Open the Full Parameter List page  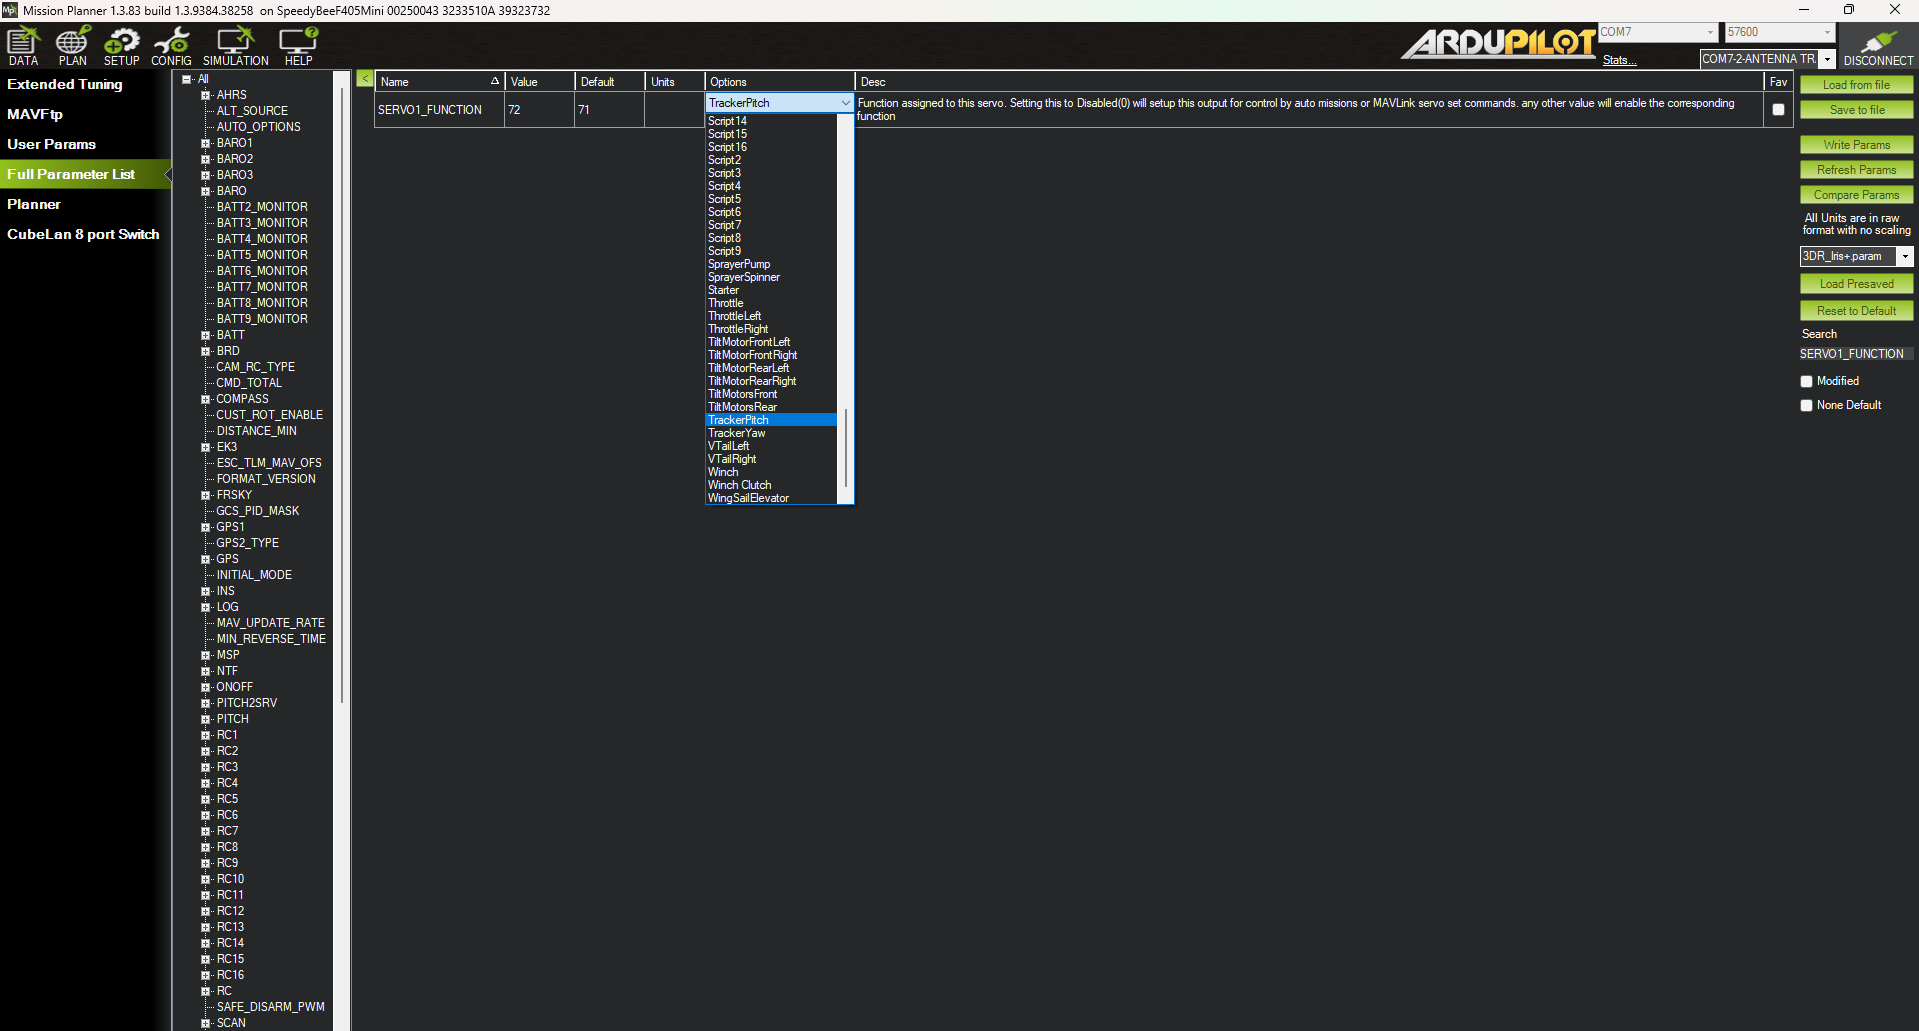(71, 174)
